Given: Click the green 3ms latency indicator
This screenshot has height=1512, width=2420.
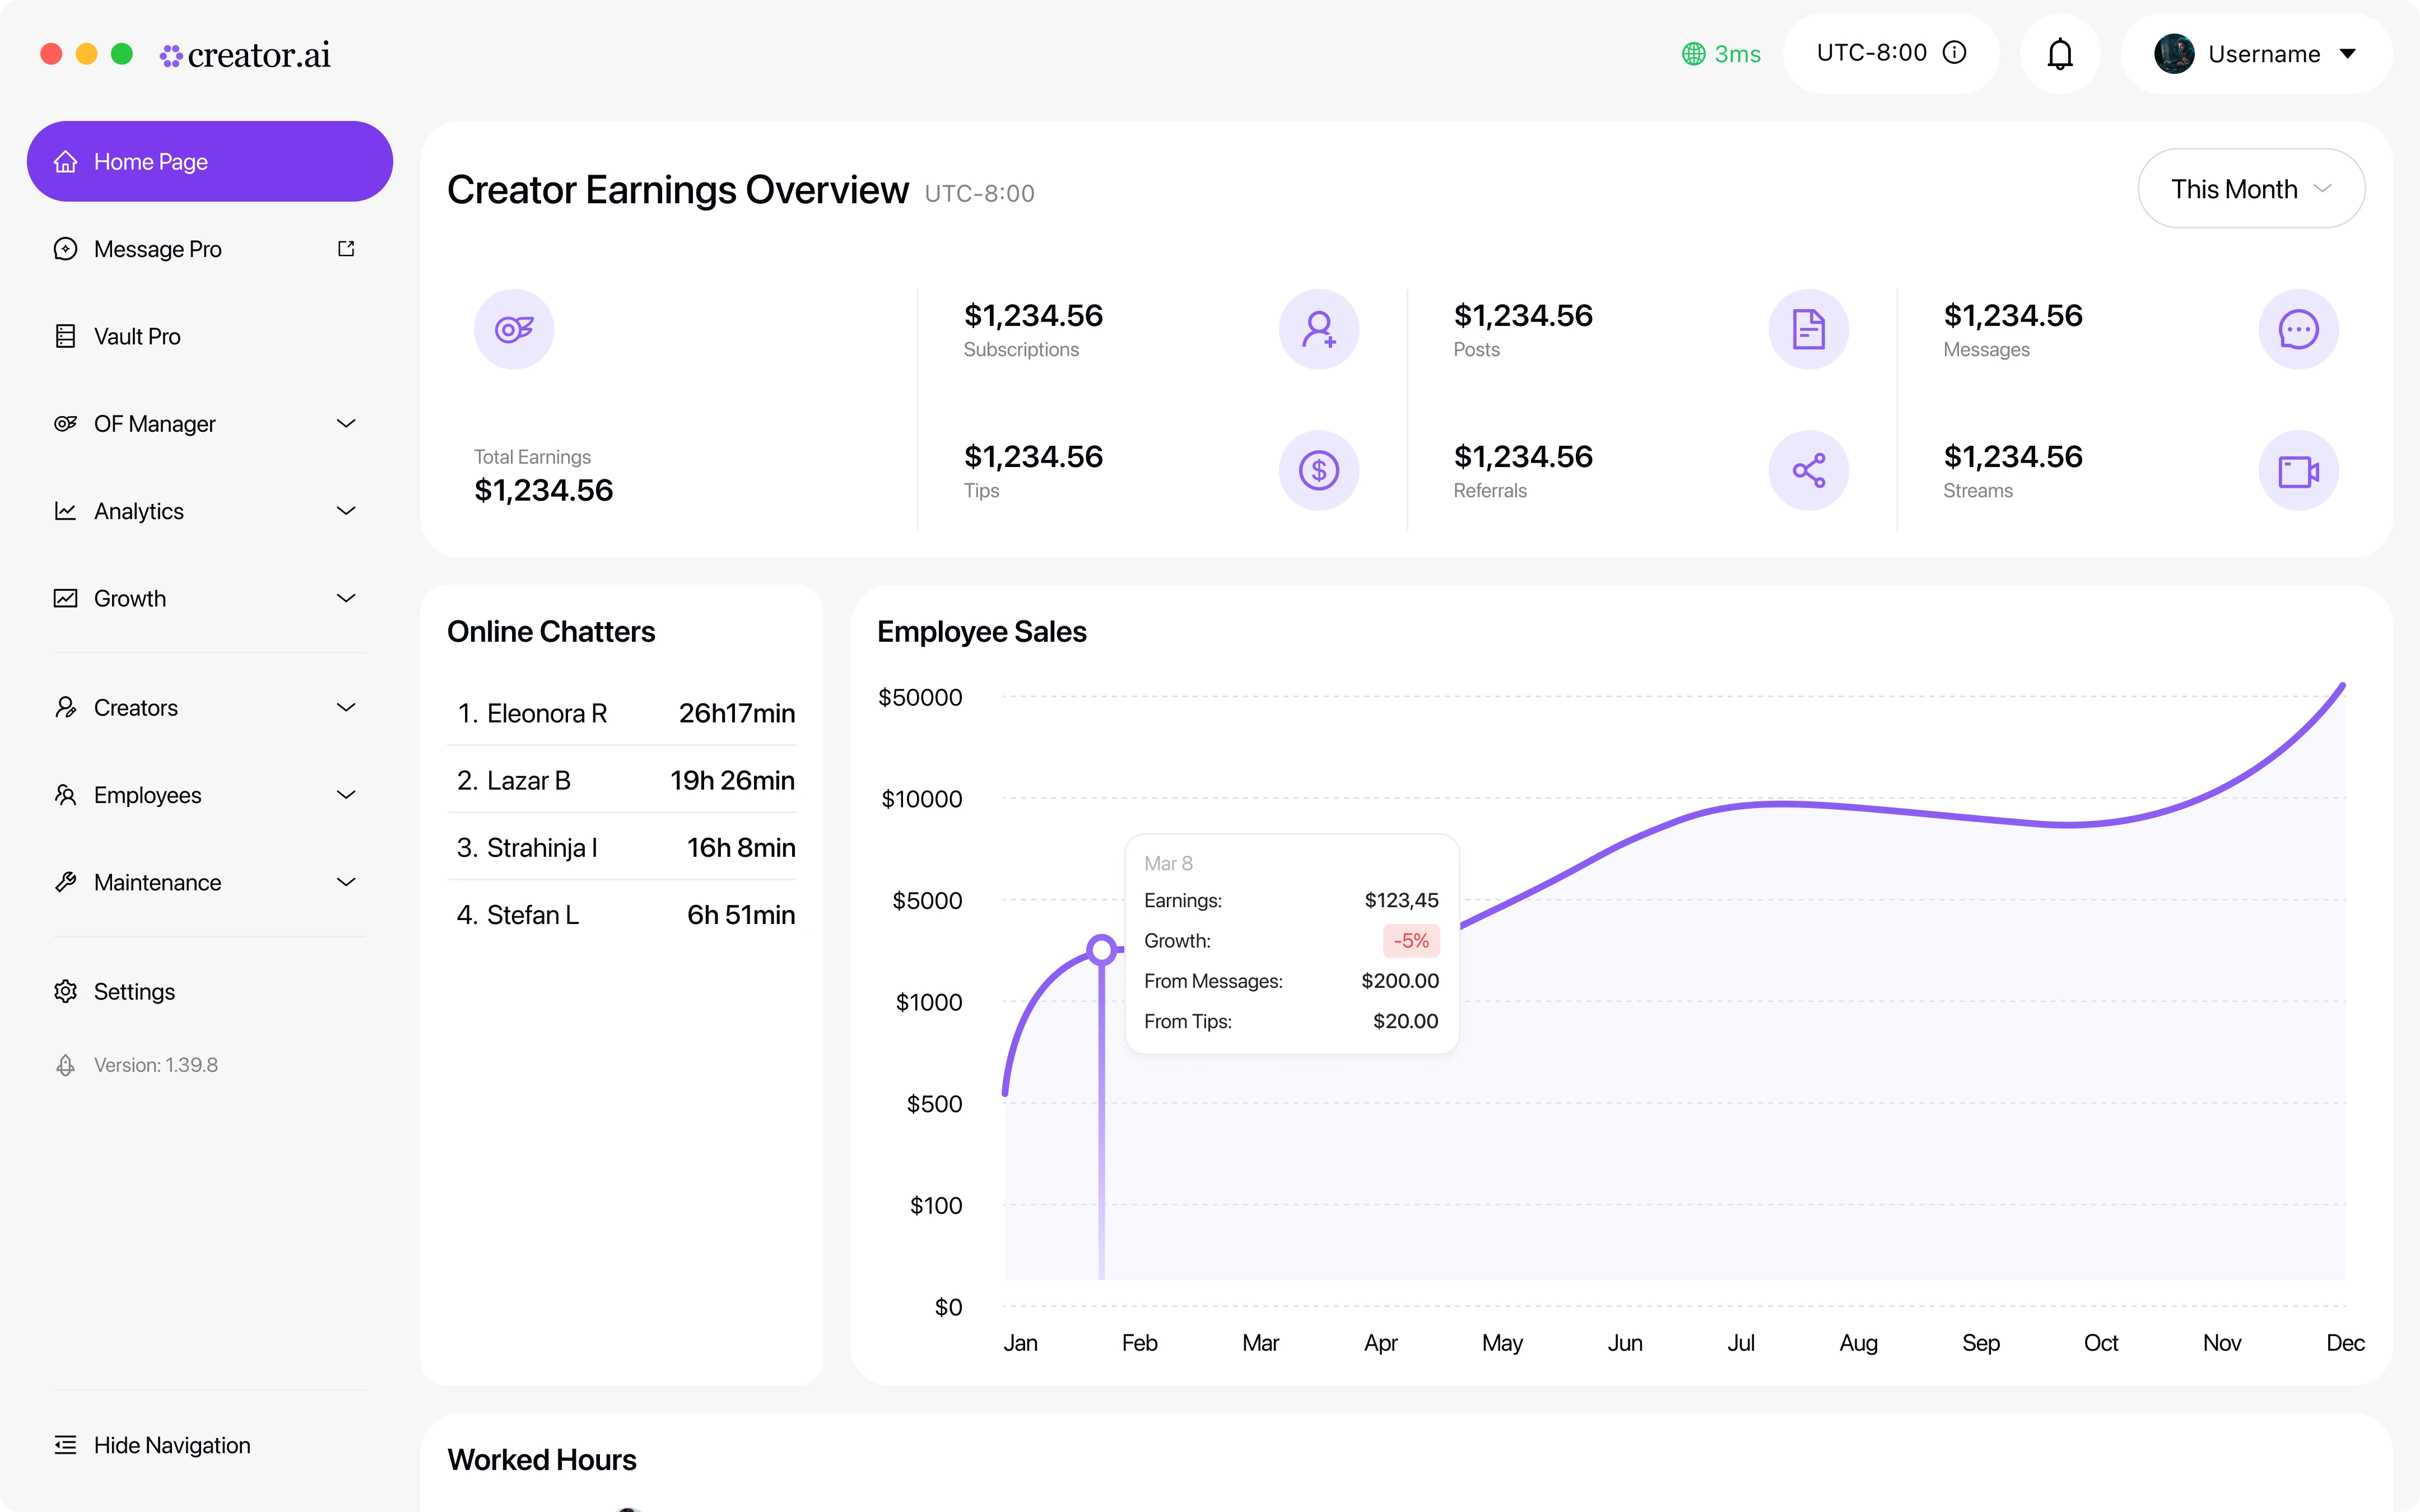Looking at the screenshot, I should (x=1721, y=54).
